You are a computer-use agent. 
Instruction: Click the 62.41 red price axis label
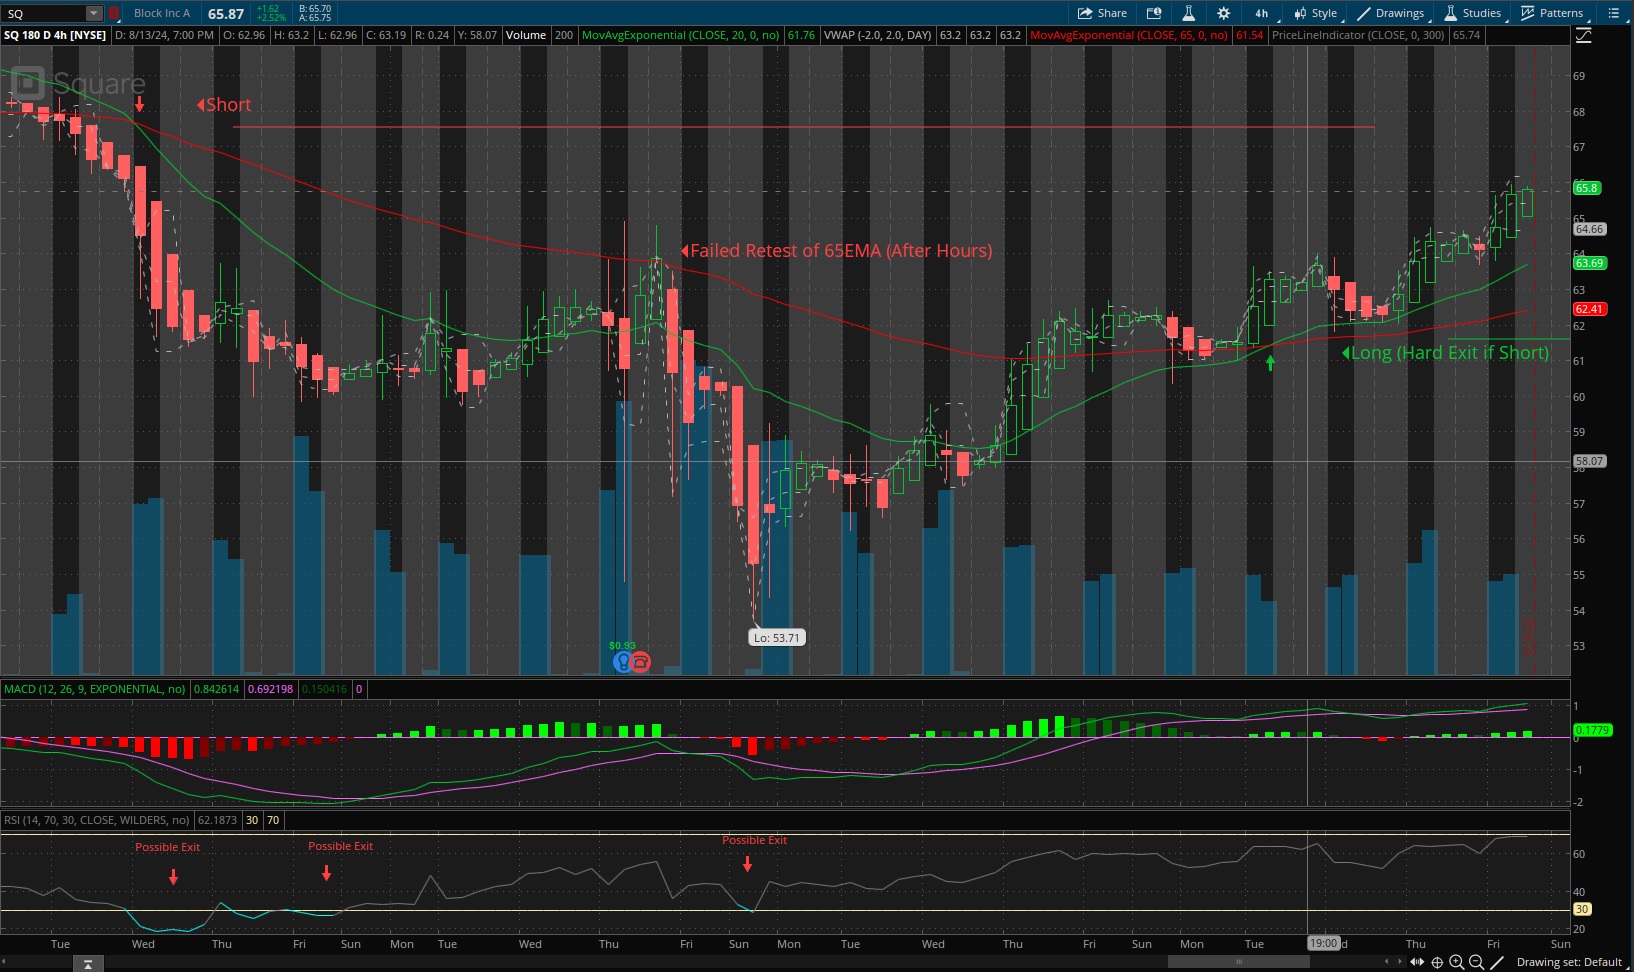pyautogui.click(x=1590, y=309)
